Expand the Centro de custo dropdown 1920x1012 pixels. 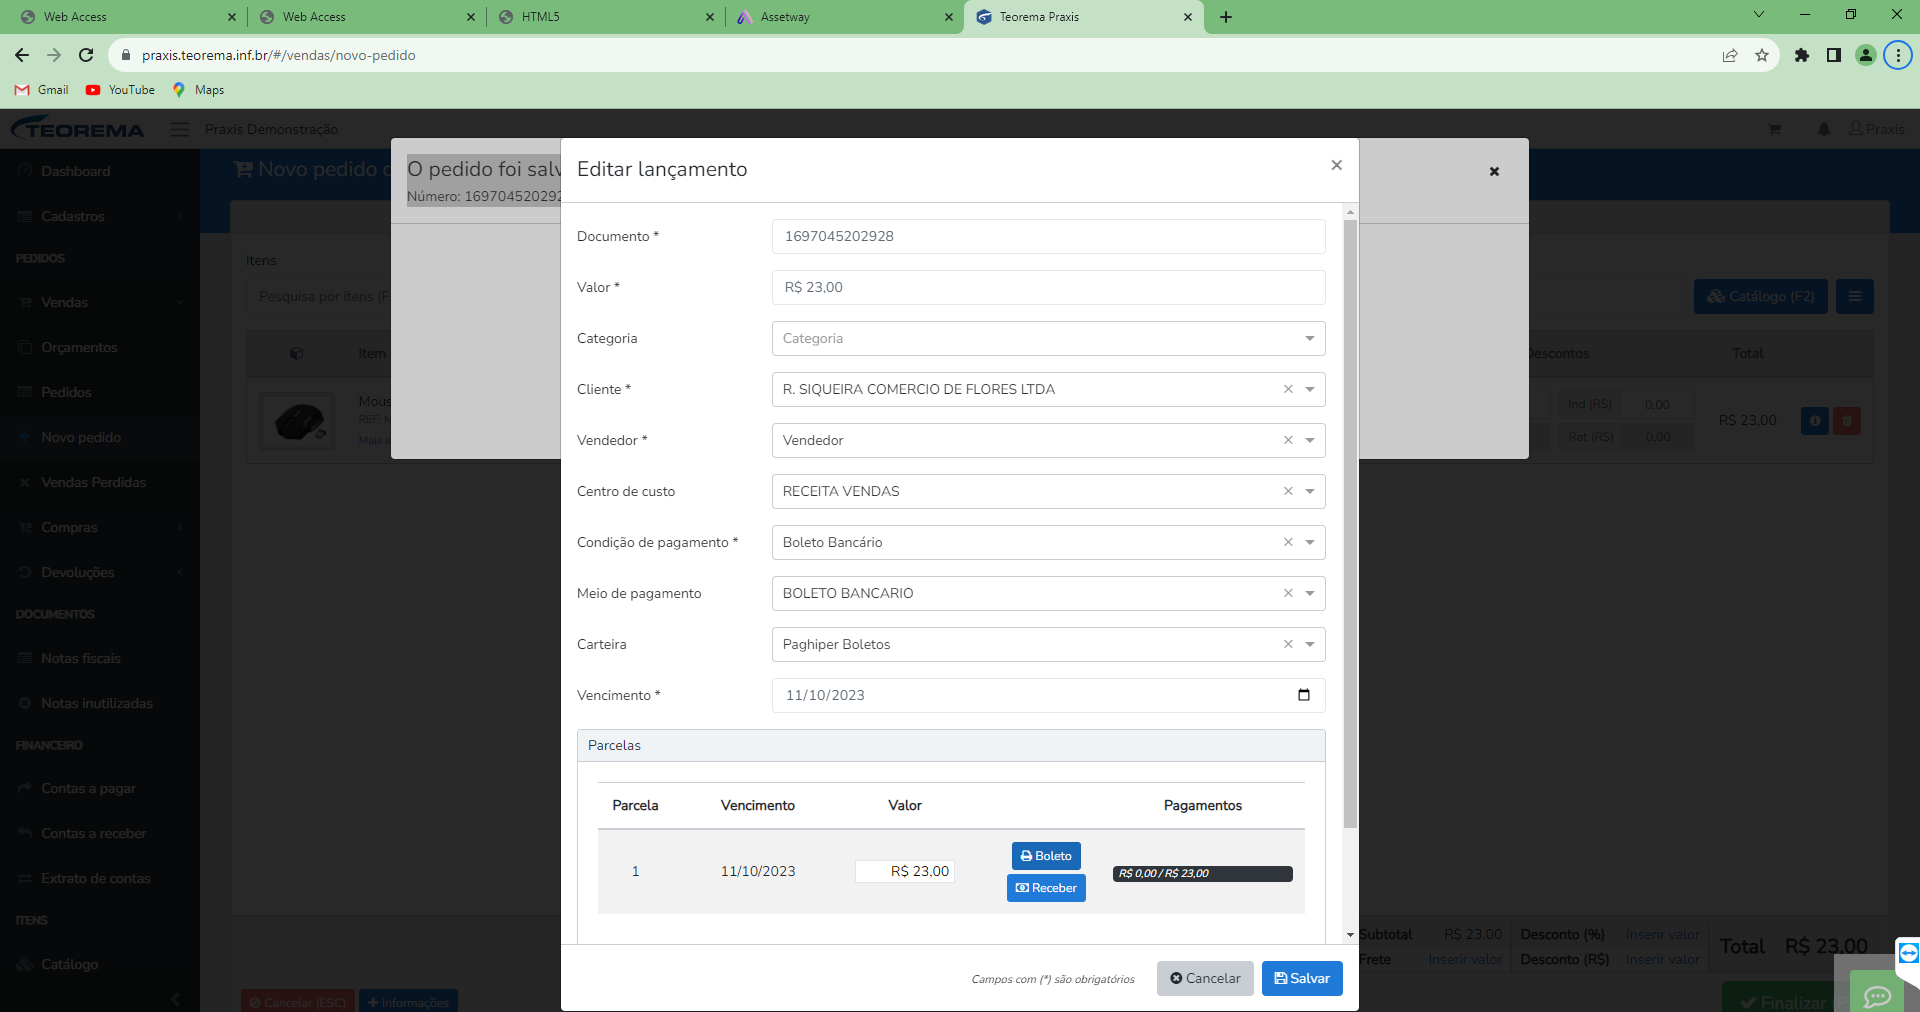tap(1310, 491)
